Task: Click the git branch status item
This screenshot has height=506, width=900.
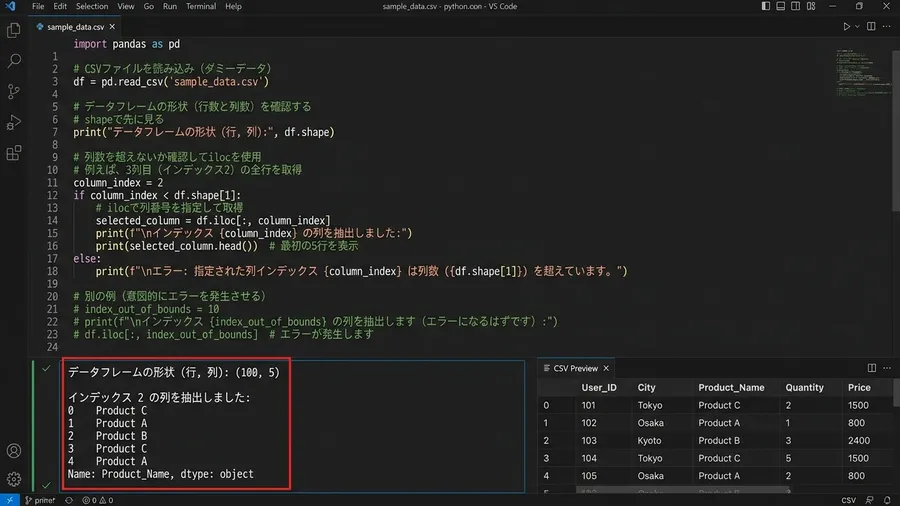Action: pyautogui.click(x=40, y=500)
